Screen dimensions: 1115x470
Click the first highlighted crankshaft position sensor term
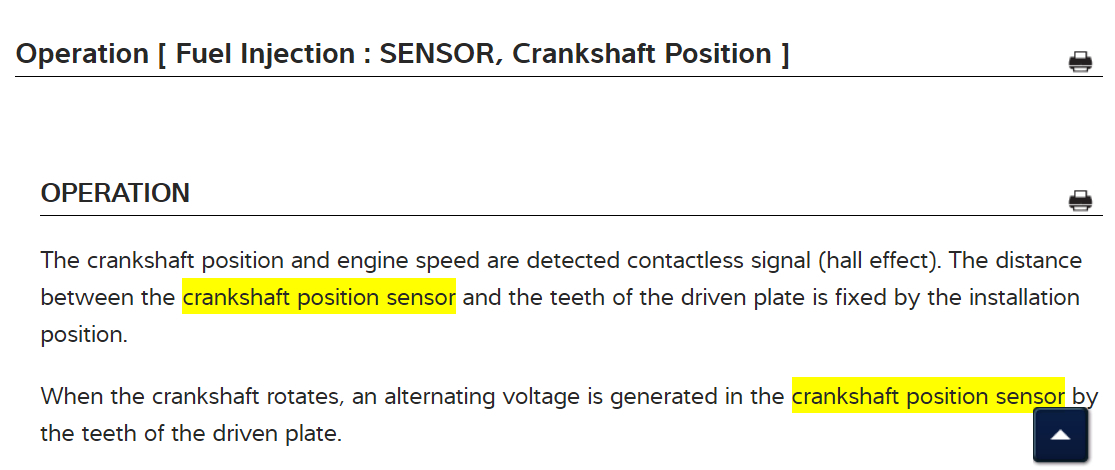[318, 298]
